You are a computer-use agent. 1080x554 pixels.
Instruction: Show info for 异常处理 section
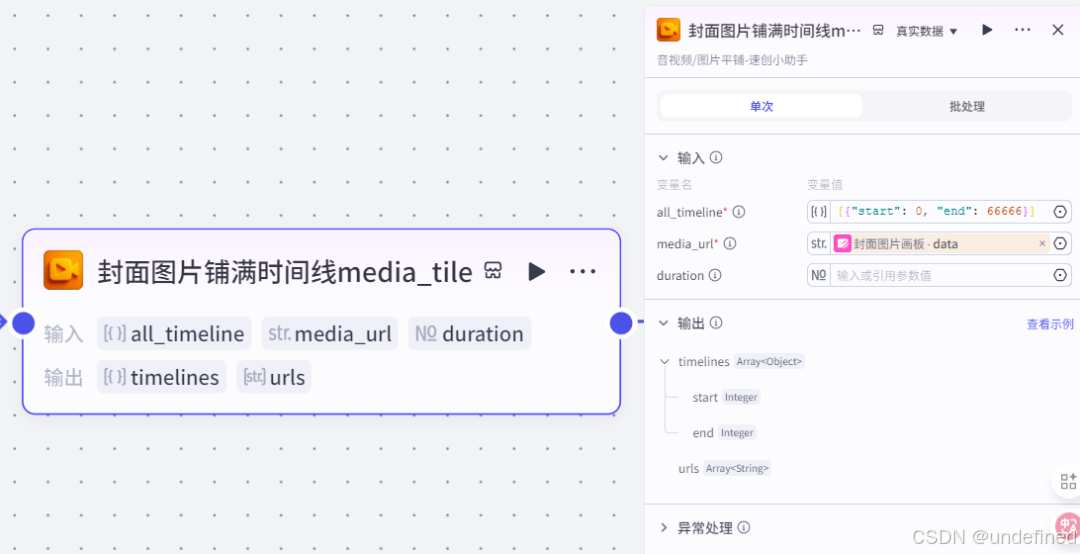[x=744, y=528]
